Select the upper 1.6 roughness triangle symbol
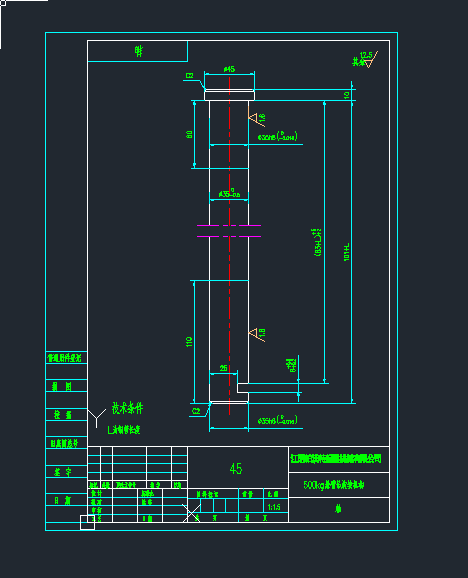Screen dimensions: 468x578 (x=257, y=119)
